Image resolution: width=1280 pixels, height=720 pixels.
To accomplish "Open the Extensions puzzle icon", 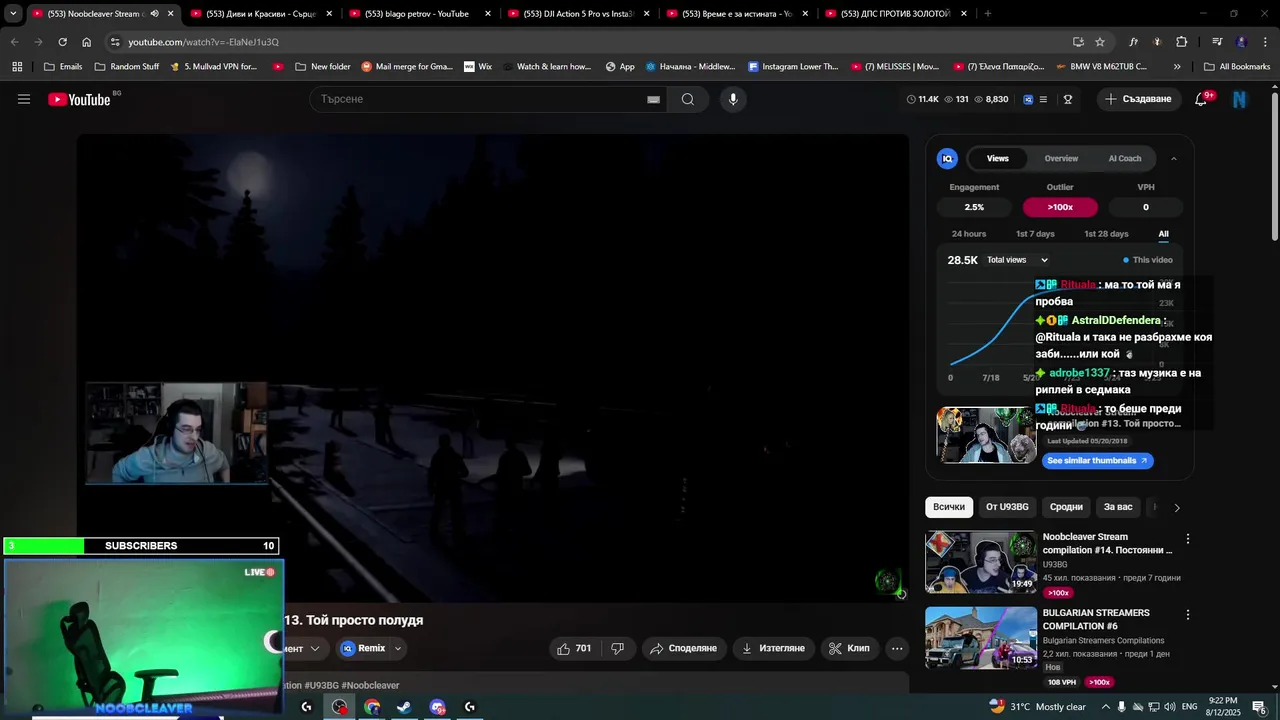I will click(x=1182, y=42).
